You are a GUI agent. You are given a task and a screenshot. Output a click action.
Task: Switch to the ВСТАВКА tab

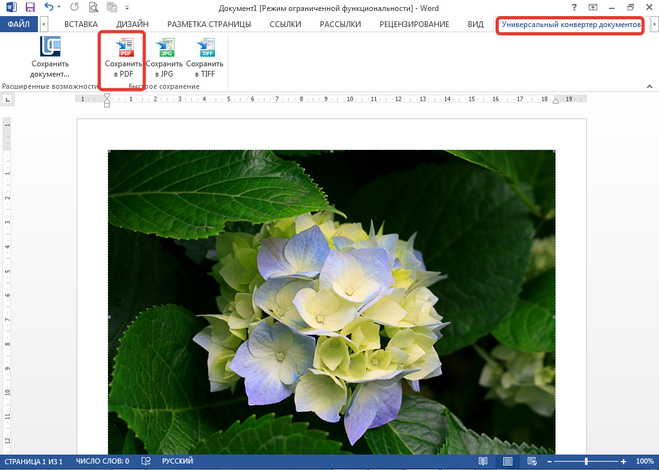(81, 24)
